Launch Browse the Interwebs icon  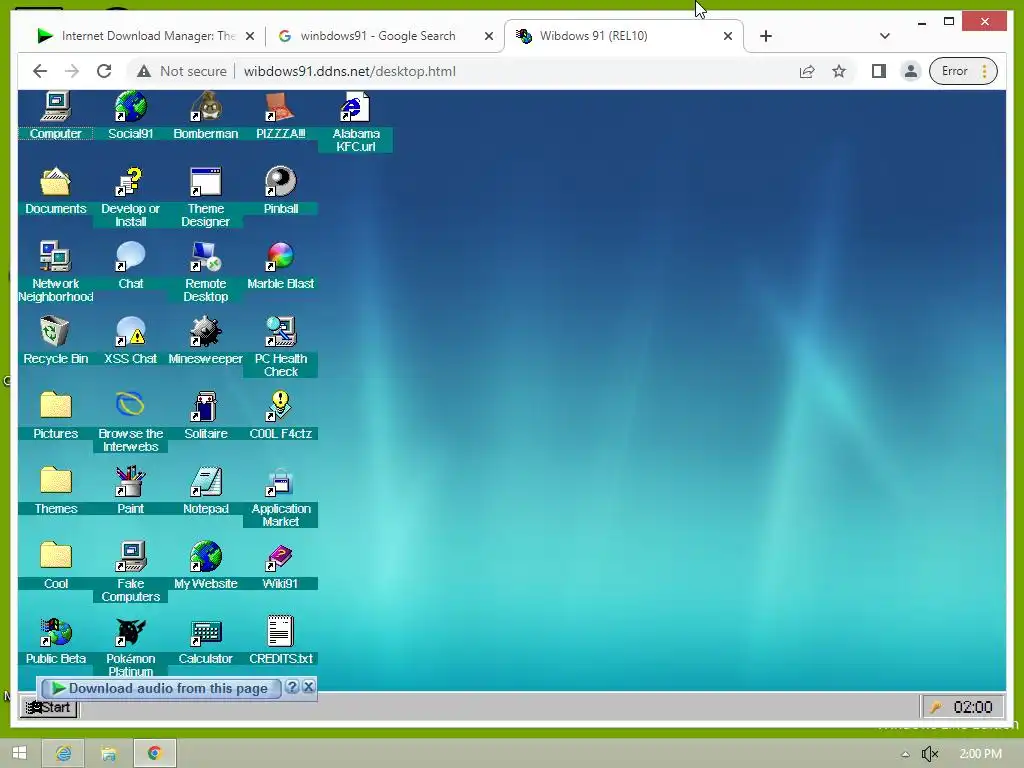pyautogui.click(x=131, y=423)
